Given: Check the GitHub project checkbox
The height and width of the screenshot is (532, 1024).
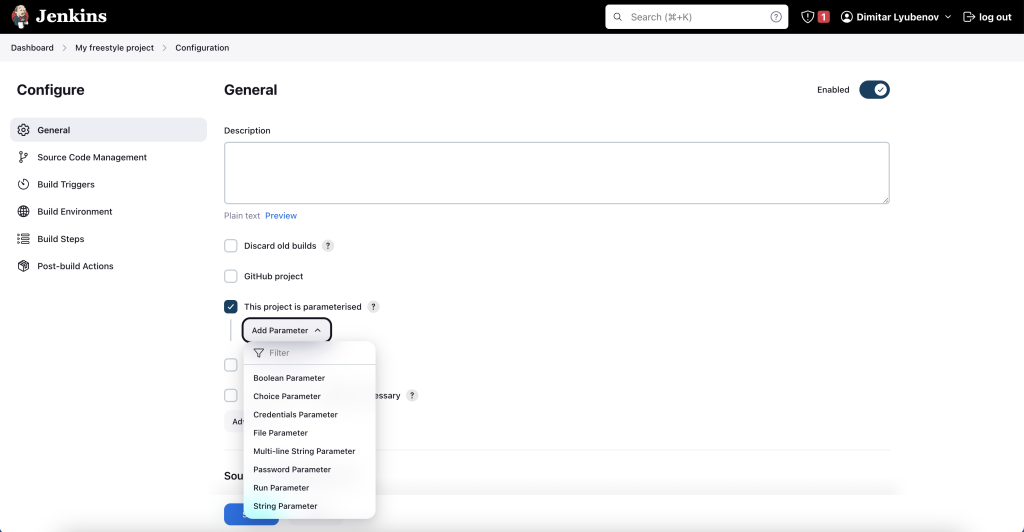Looking at the screenshot, I should pyautogui.click(x=231, y=276).
